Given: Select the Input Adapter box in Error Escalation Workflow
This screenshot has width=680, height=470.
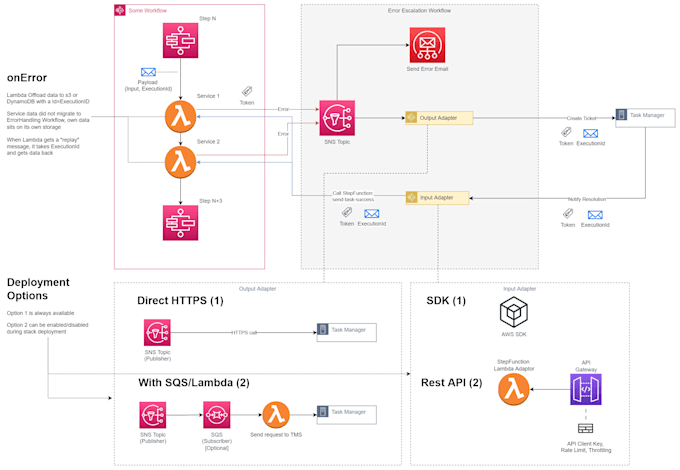Looking at the screenshot, I should click(438, 198).
